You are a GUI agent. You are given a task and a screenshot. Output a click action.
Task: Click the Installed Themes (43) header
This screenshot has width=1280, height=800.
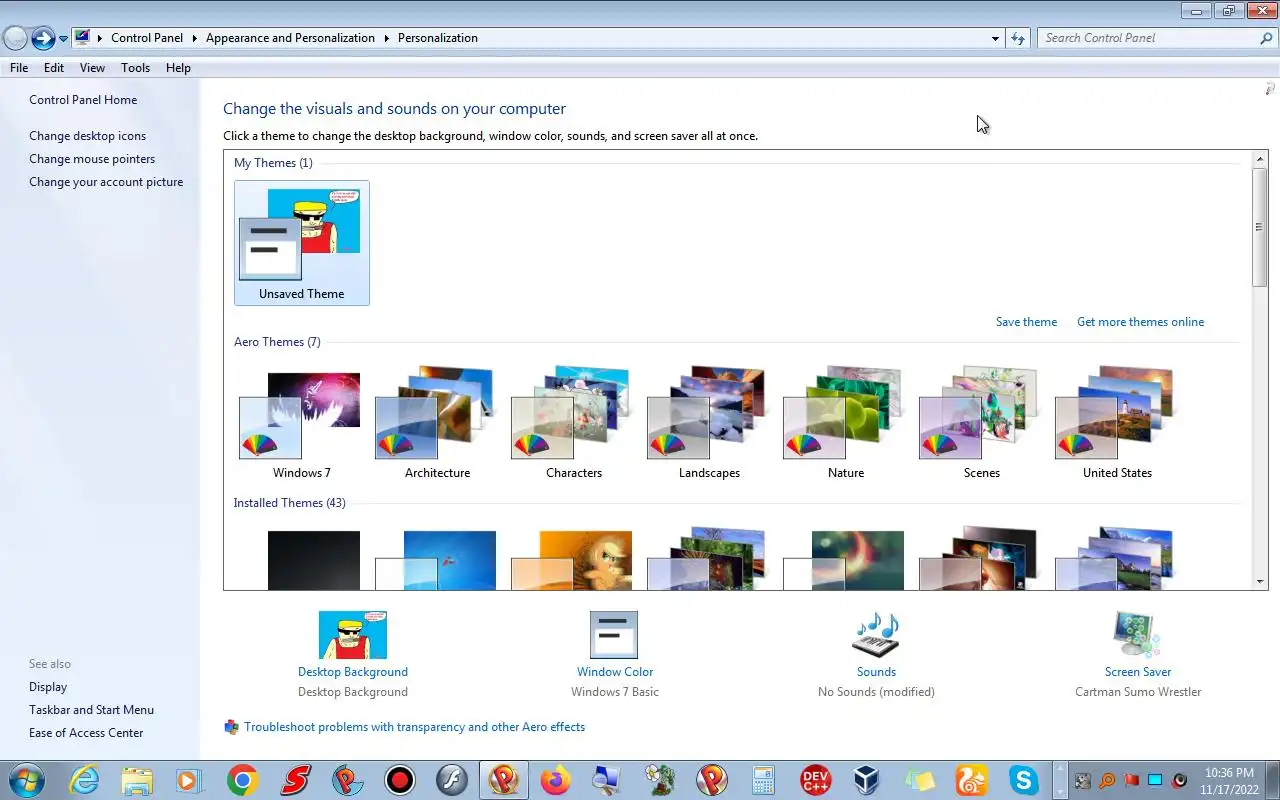pyautogui.click(x=289, y=503)
